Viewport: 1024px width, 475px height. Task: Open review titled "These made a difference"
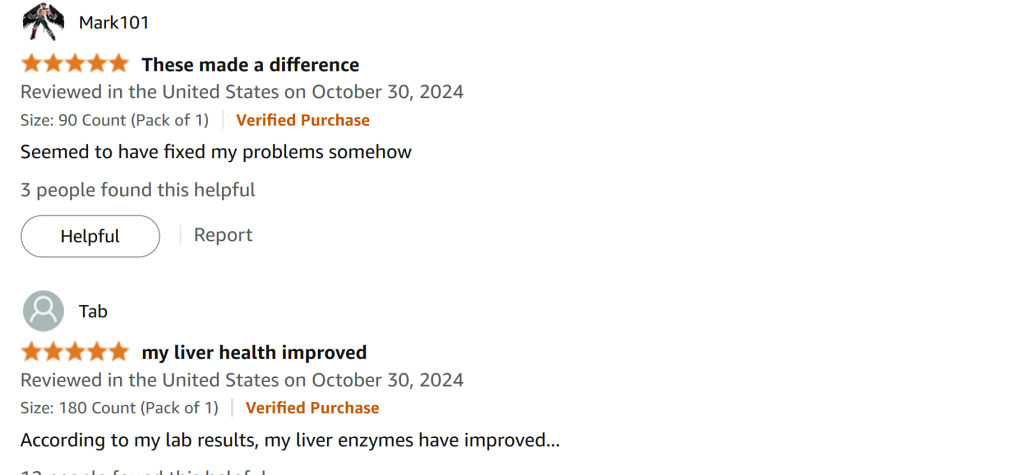250,65
